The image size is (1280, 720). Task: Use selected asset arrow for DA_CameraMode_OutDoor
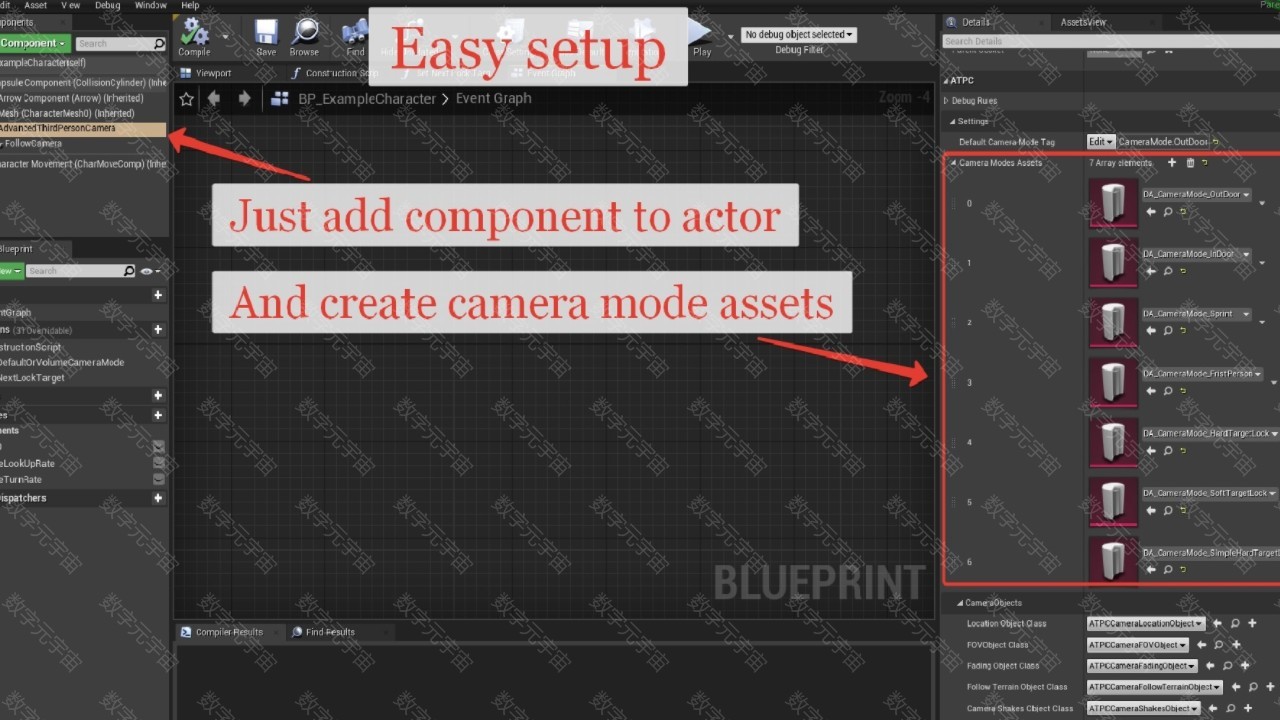coord(1151,212)
